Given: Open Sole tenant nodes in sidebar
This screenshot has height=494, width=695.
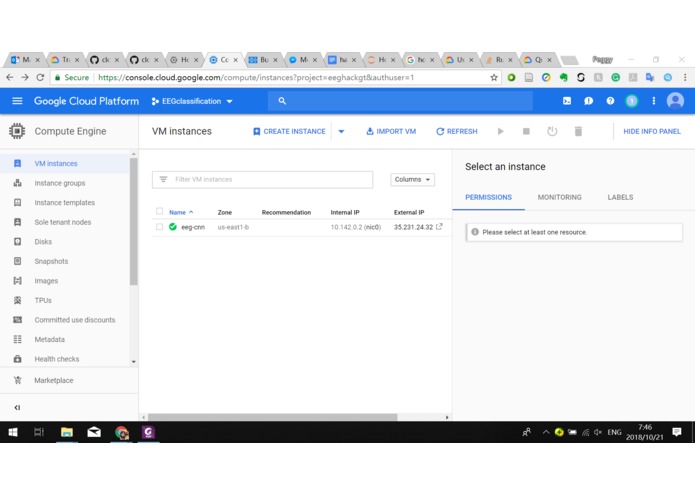Looking at the screenshot, I should point(65,222).
